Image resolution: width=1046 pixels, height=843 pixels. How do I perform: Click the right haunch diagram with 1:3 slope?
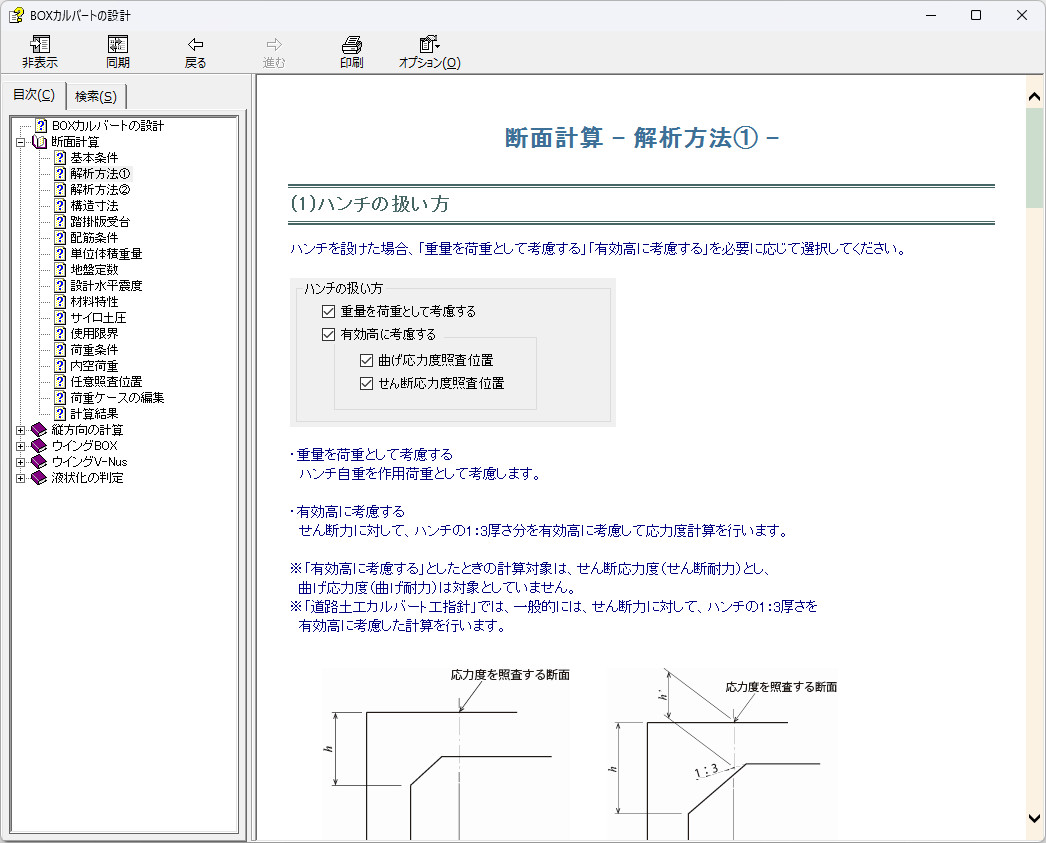[x=722, y=754]
